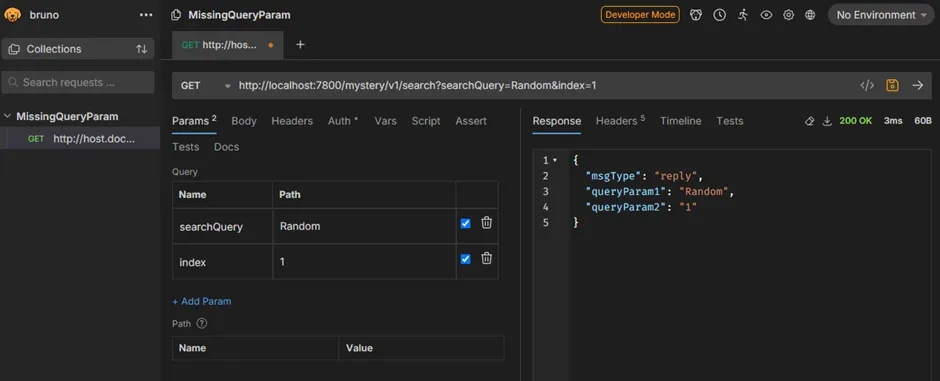Click the searchQuery name cell
This screenshot has height=381, width=940.
pyautogui.click(x=222, y=226)
